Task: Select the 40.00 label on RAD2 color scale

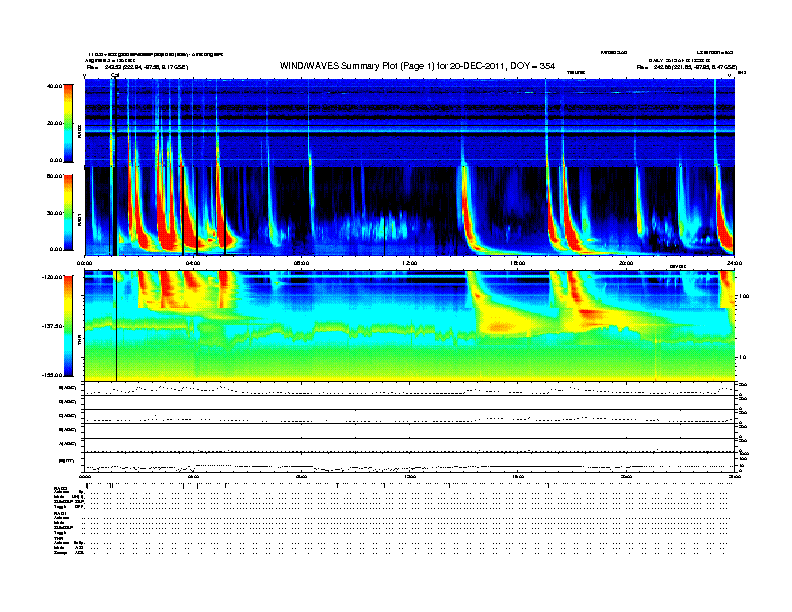Action: (55, 86)
